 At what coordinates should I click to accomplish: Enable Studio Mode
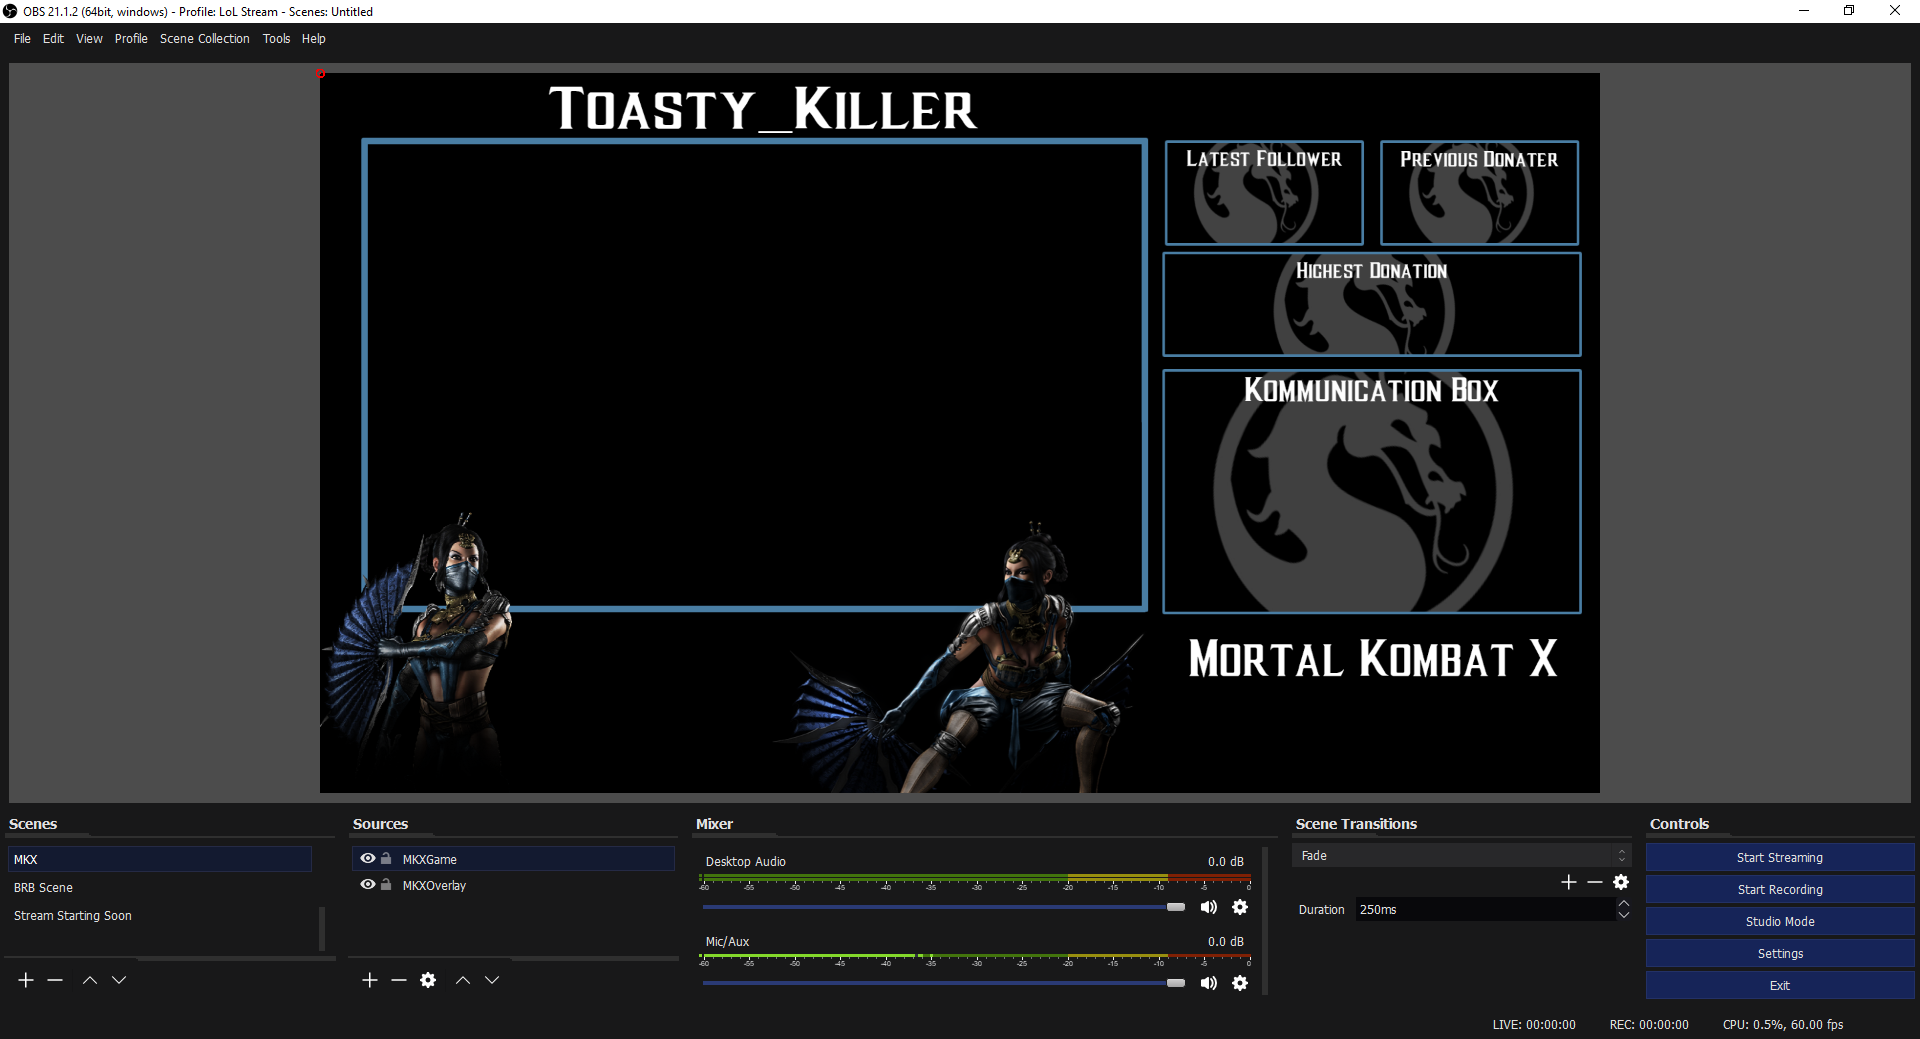click(x=1780, y=922)
